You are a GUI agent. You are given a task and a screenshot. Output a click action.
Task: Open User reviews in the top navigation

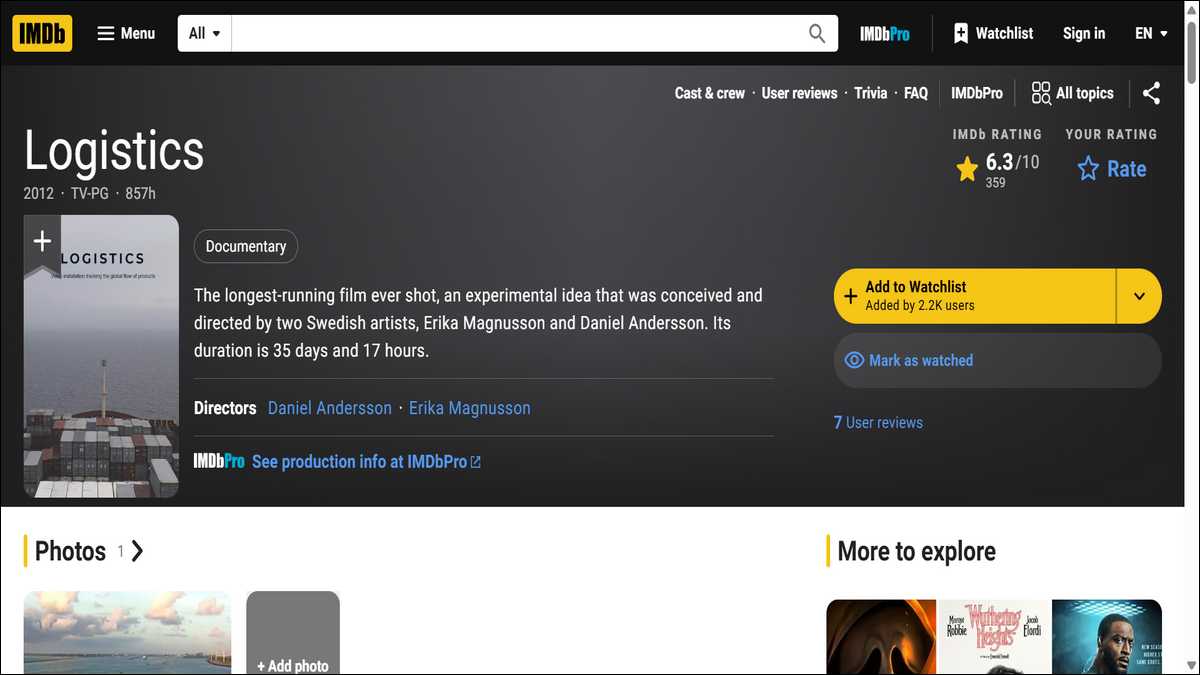(799, 93)
